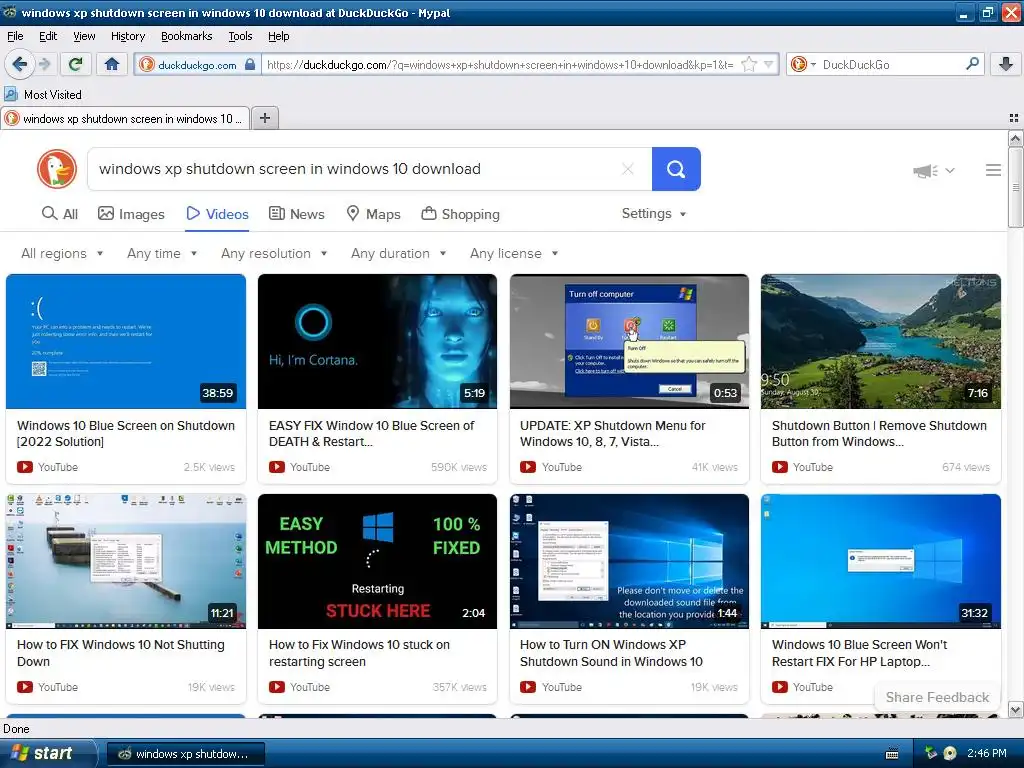Open the Downloads arrow button
The width and height of the screenshot is (1024, 768).
click(x=1006, y=64)
